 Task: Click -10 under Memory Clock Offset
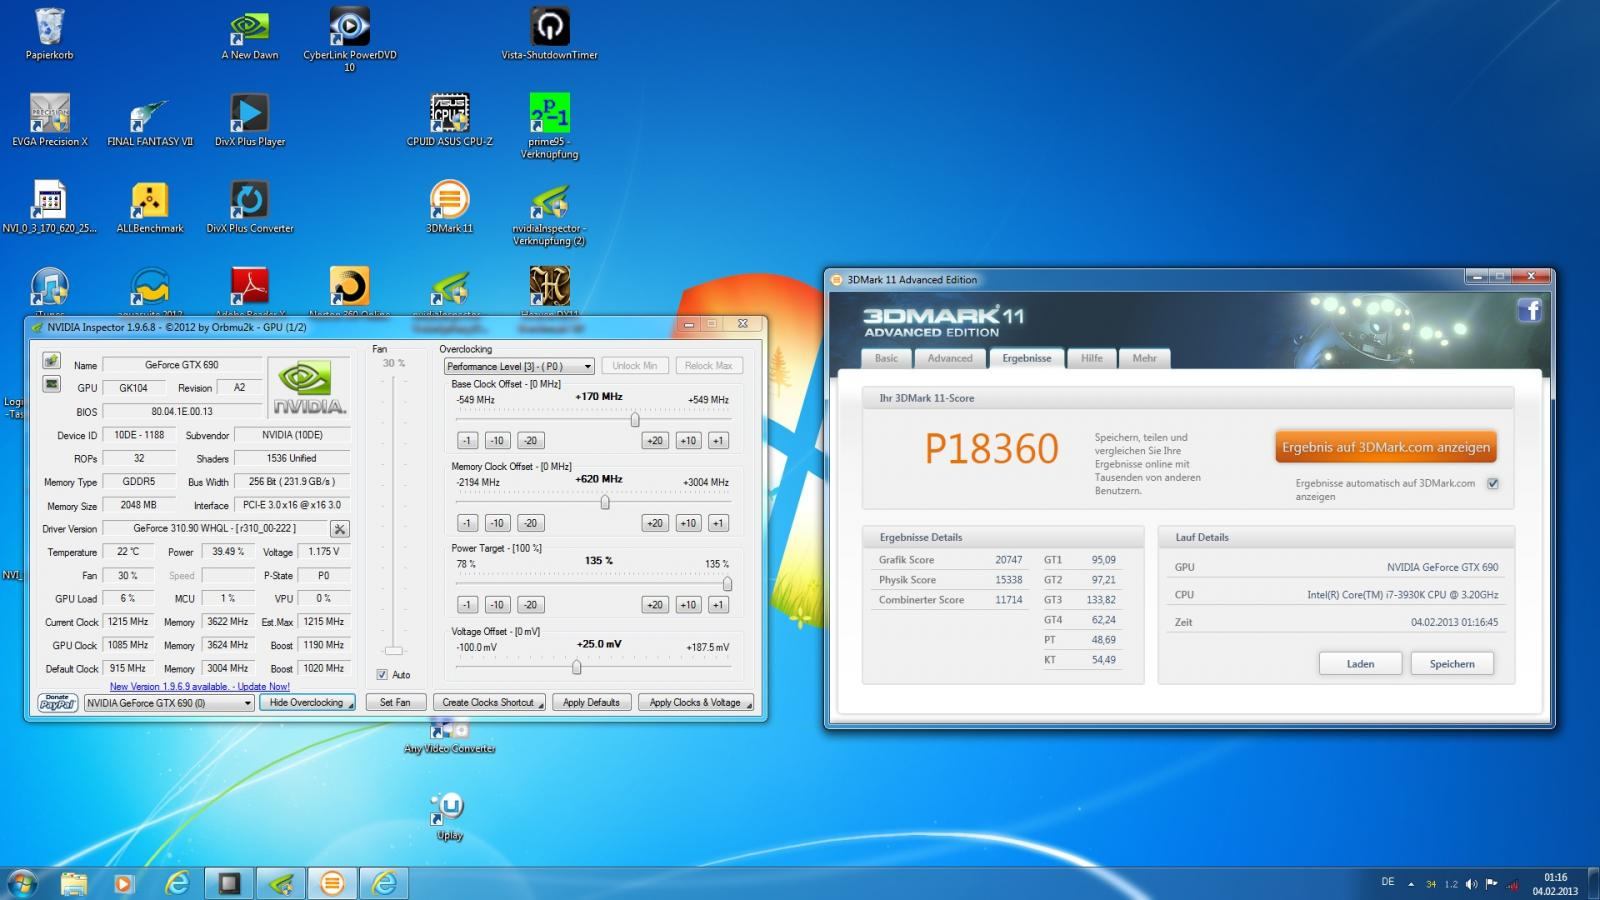coord(497,523)
